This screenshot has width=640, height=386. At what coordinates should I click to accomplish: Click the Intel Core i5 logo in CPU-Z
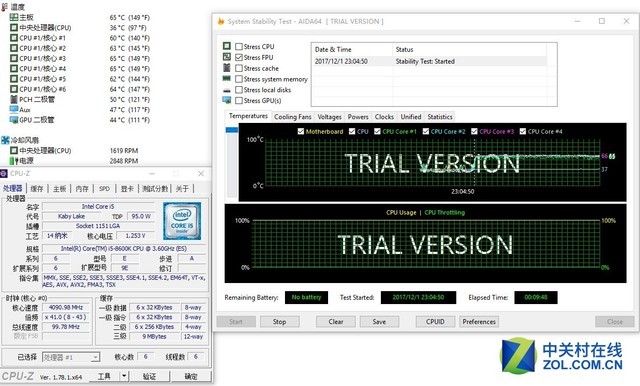pyautogui.click(x=182, y=220)
